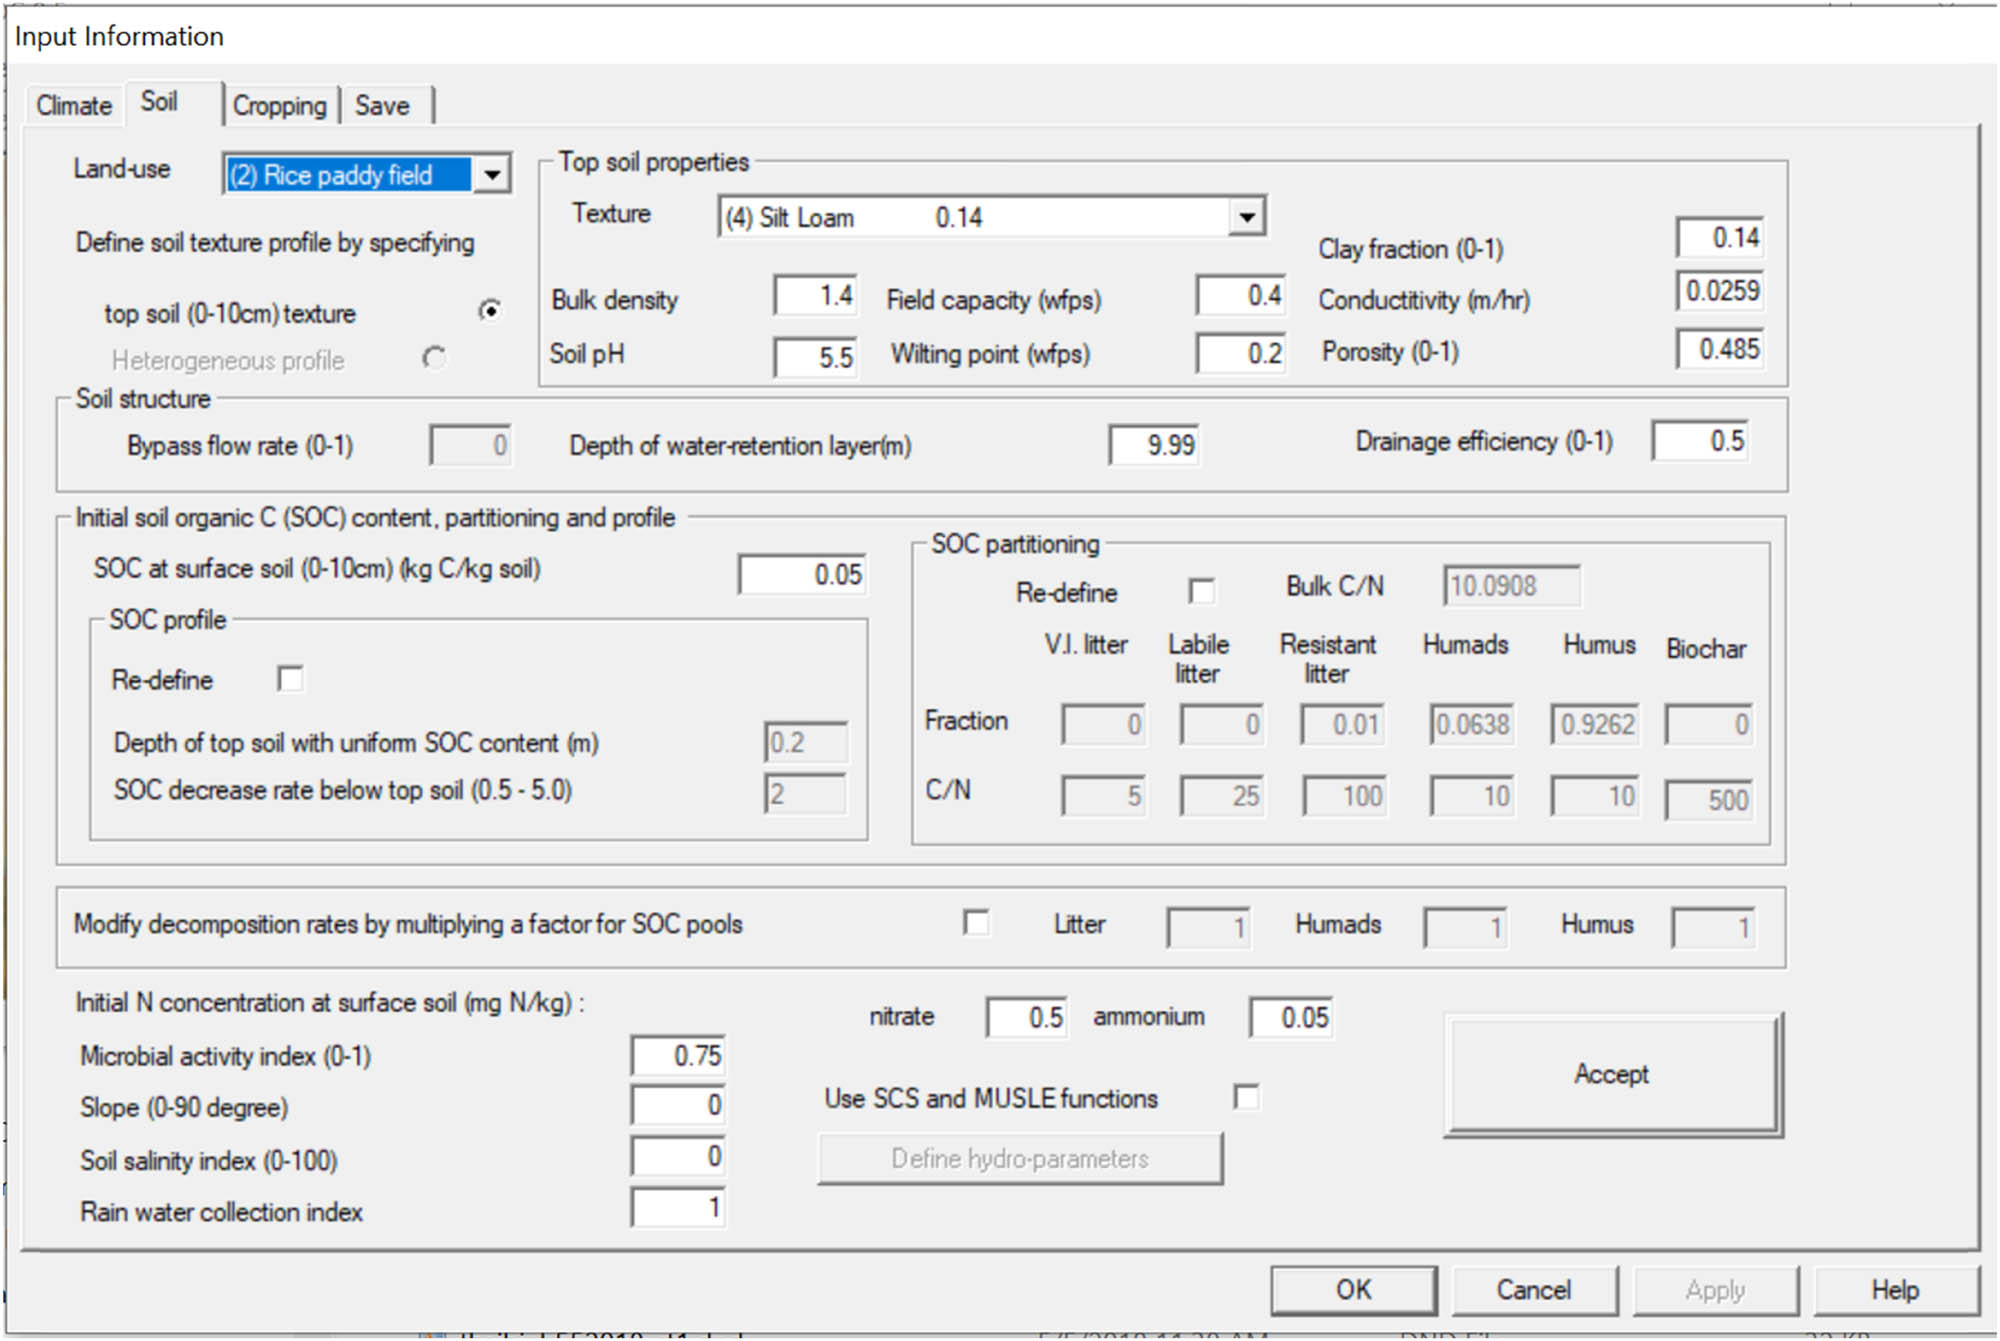Expand the Texture dropdown list
The height and width of the screenshot is (1341, 2000).
click(x=1246, y=217)
